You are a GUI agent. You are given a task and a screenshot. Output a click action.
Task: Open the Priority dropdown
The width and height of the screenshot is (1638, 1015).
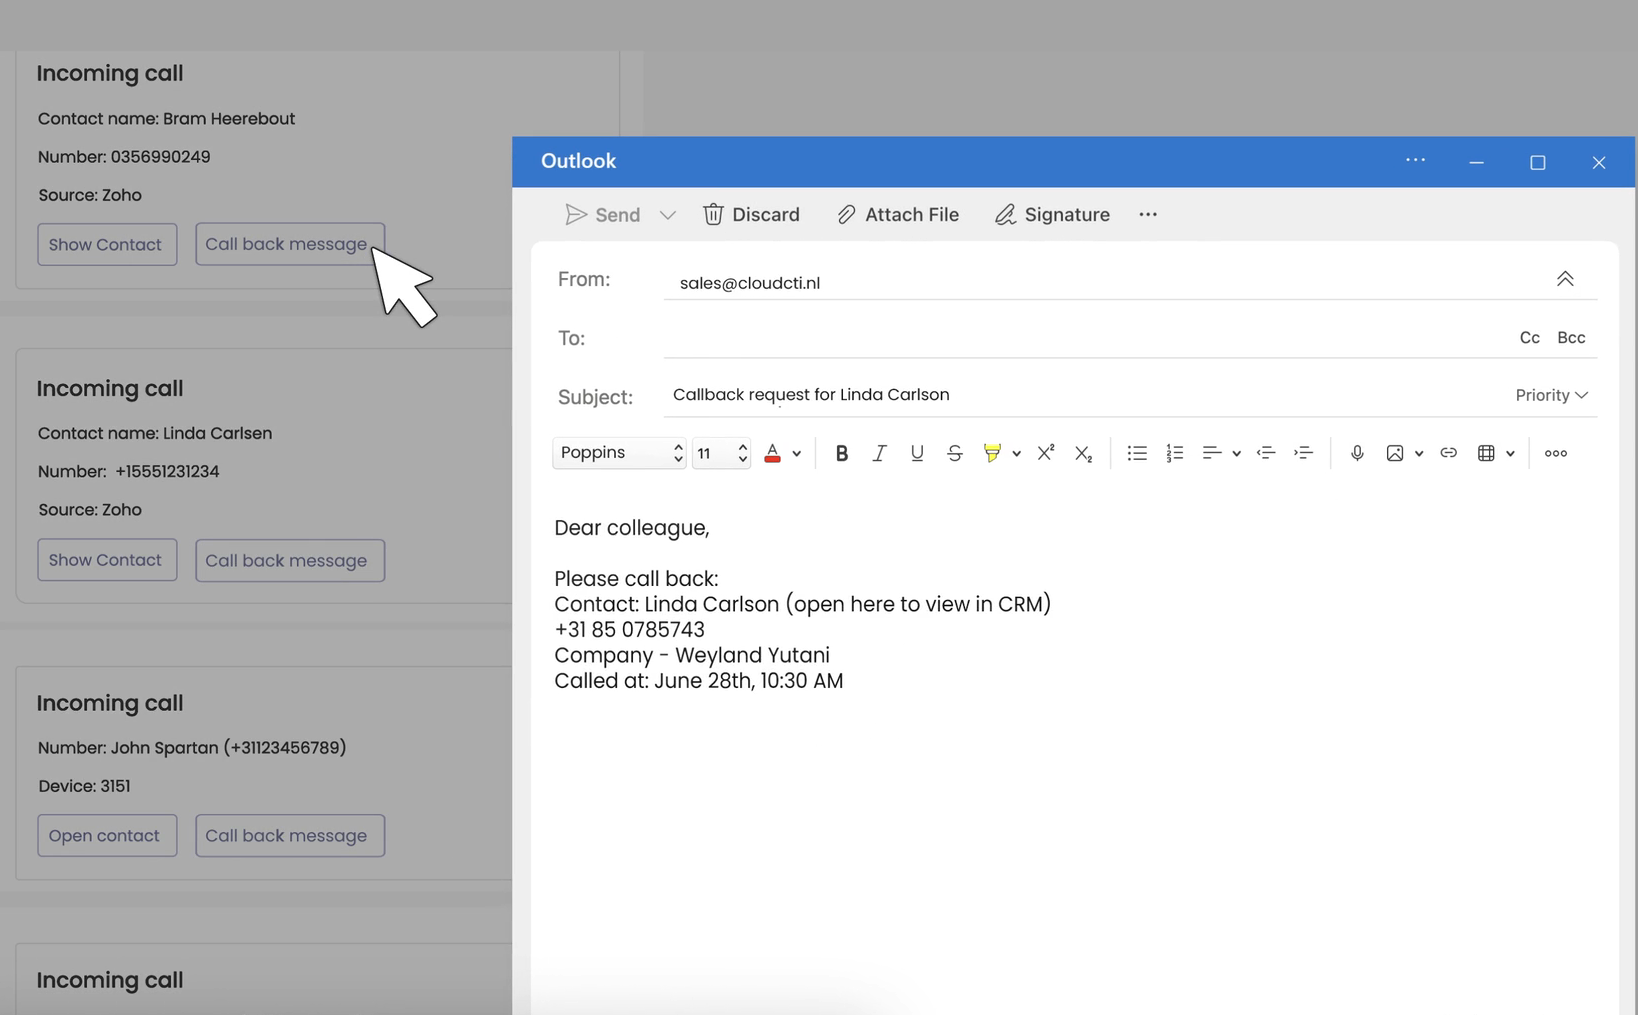(x=1551, y=395)
